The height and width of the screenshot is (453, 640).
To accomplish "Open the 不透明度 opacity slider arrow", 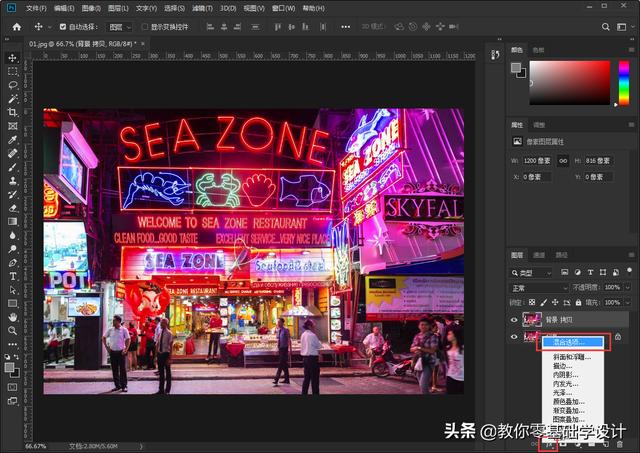I will (x=628, y=287).
